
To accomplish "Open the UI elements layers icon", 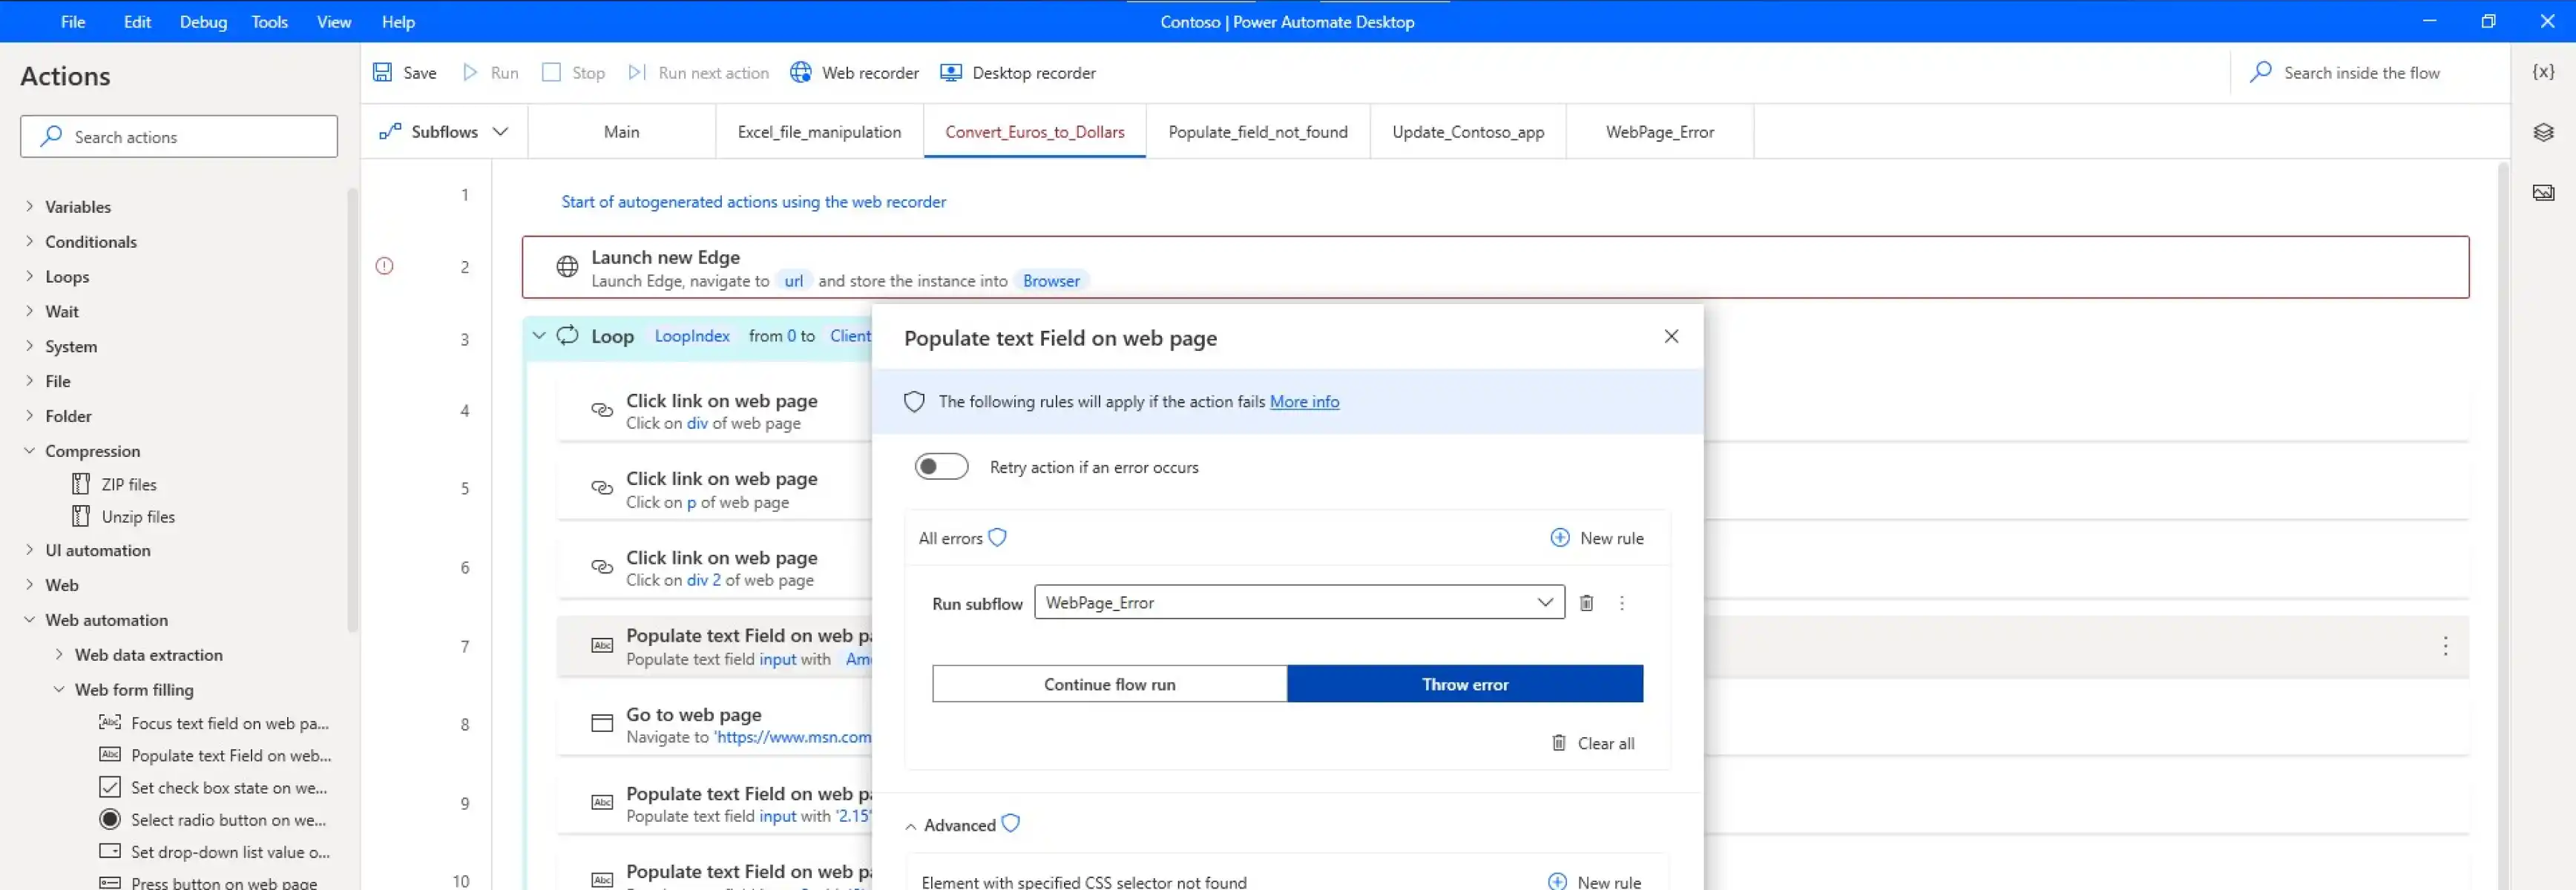I will click(x=2543, y=132).
